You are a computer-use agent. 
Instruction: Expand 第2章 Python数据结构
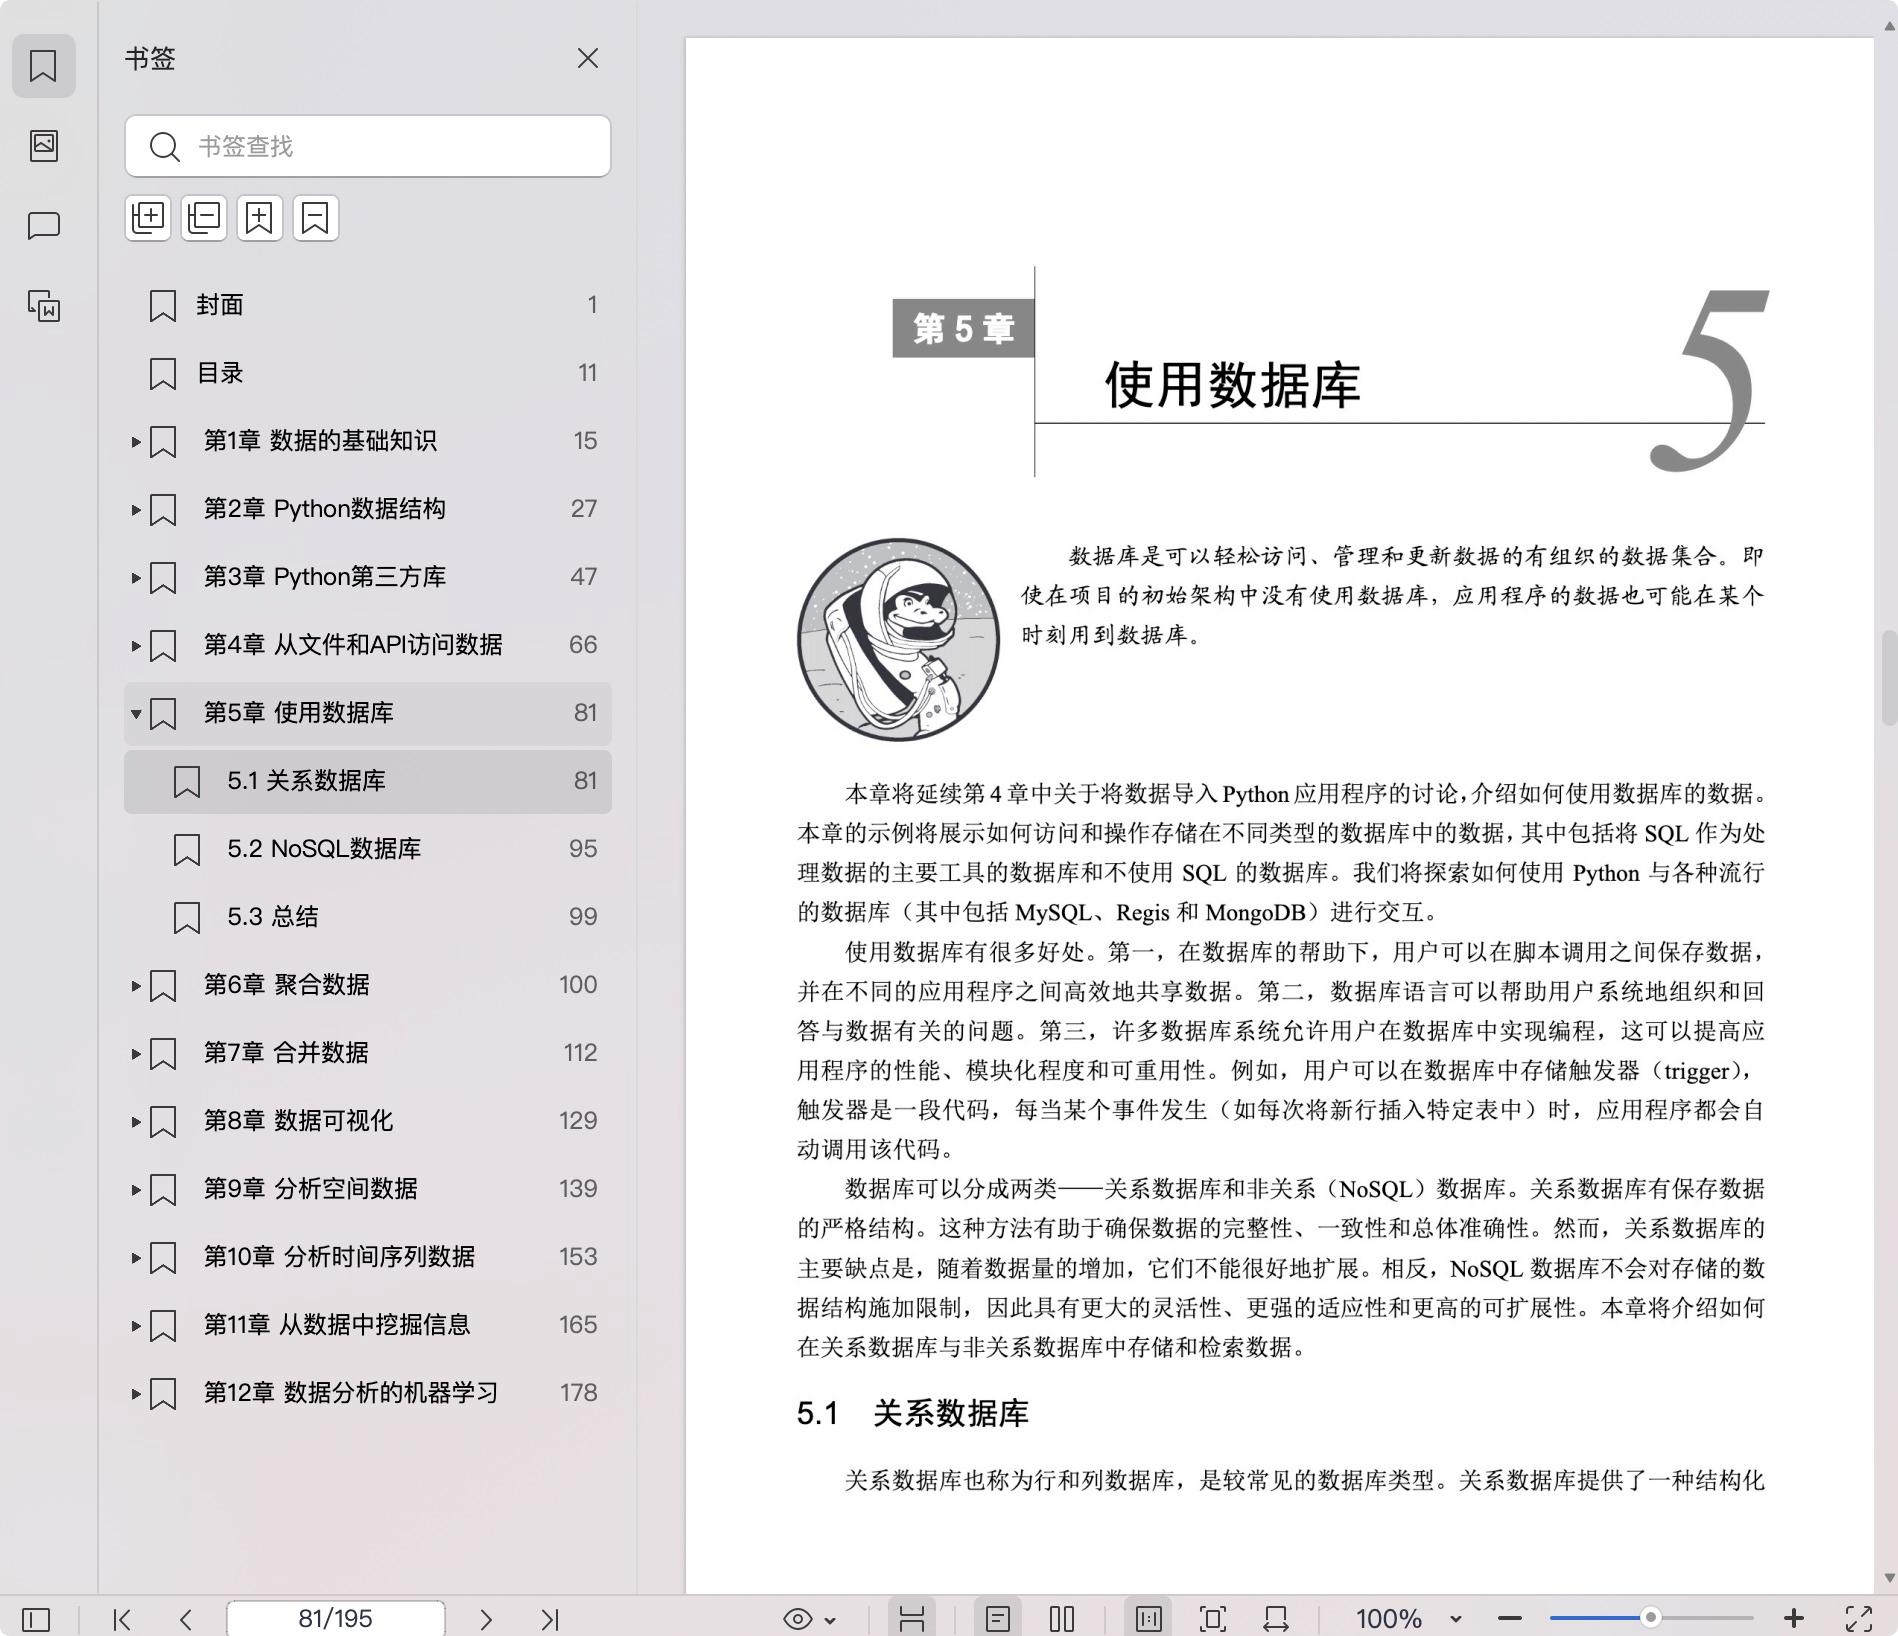[x=136, y=510]
